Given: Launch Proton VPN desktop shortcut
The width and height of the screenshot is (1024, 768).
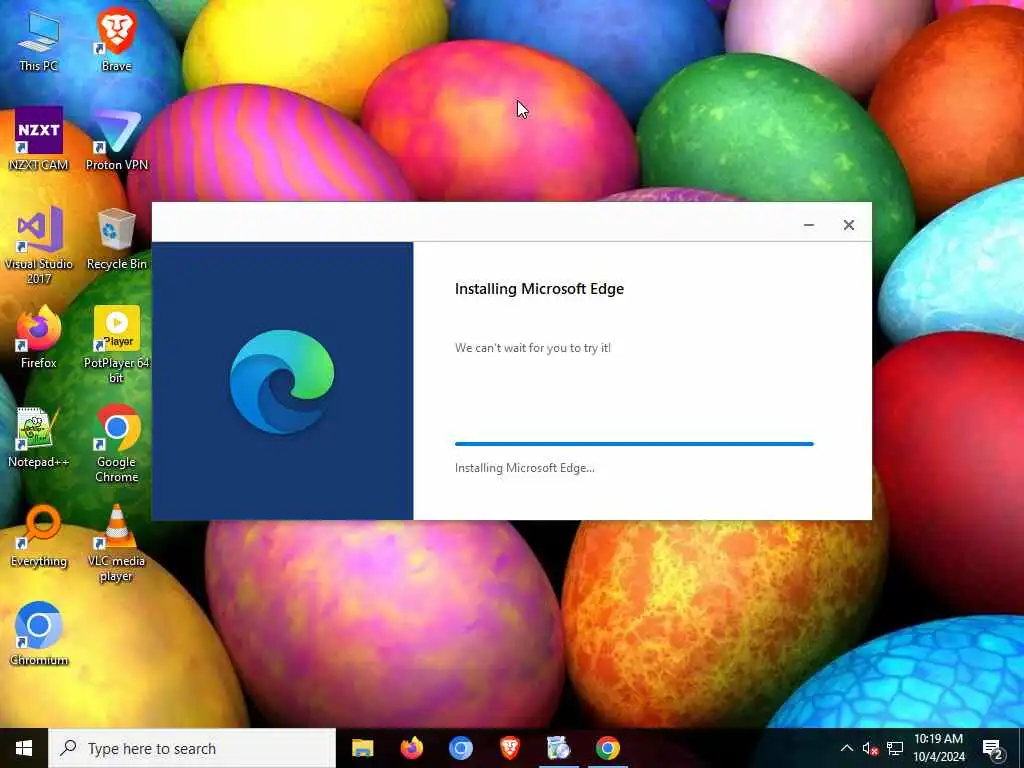Looking at the screenshot, I should coord(116,139).
